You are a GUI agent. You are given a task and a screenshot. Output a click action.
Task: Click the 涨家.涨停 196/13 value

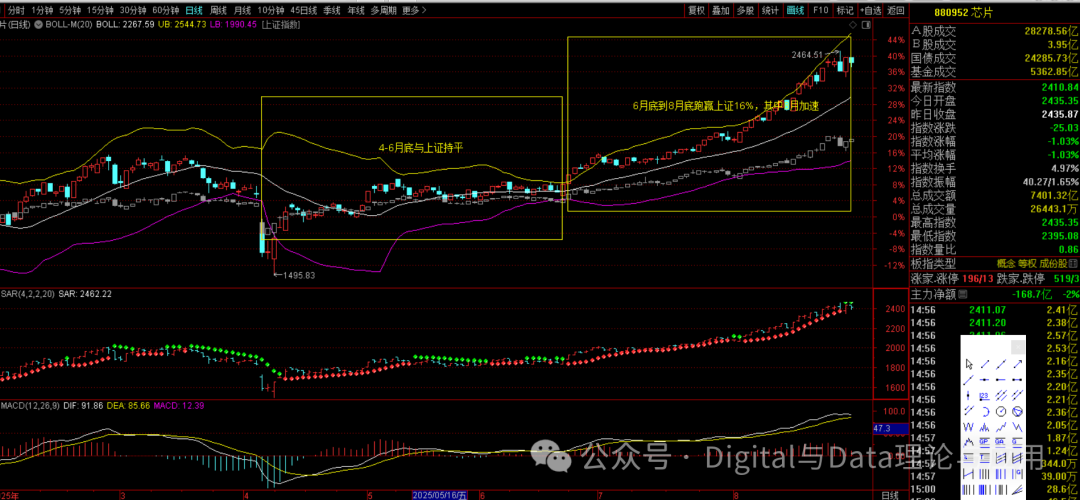(978, 278)
